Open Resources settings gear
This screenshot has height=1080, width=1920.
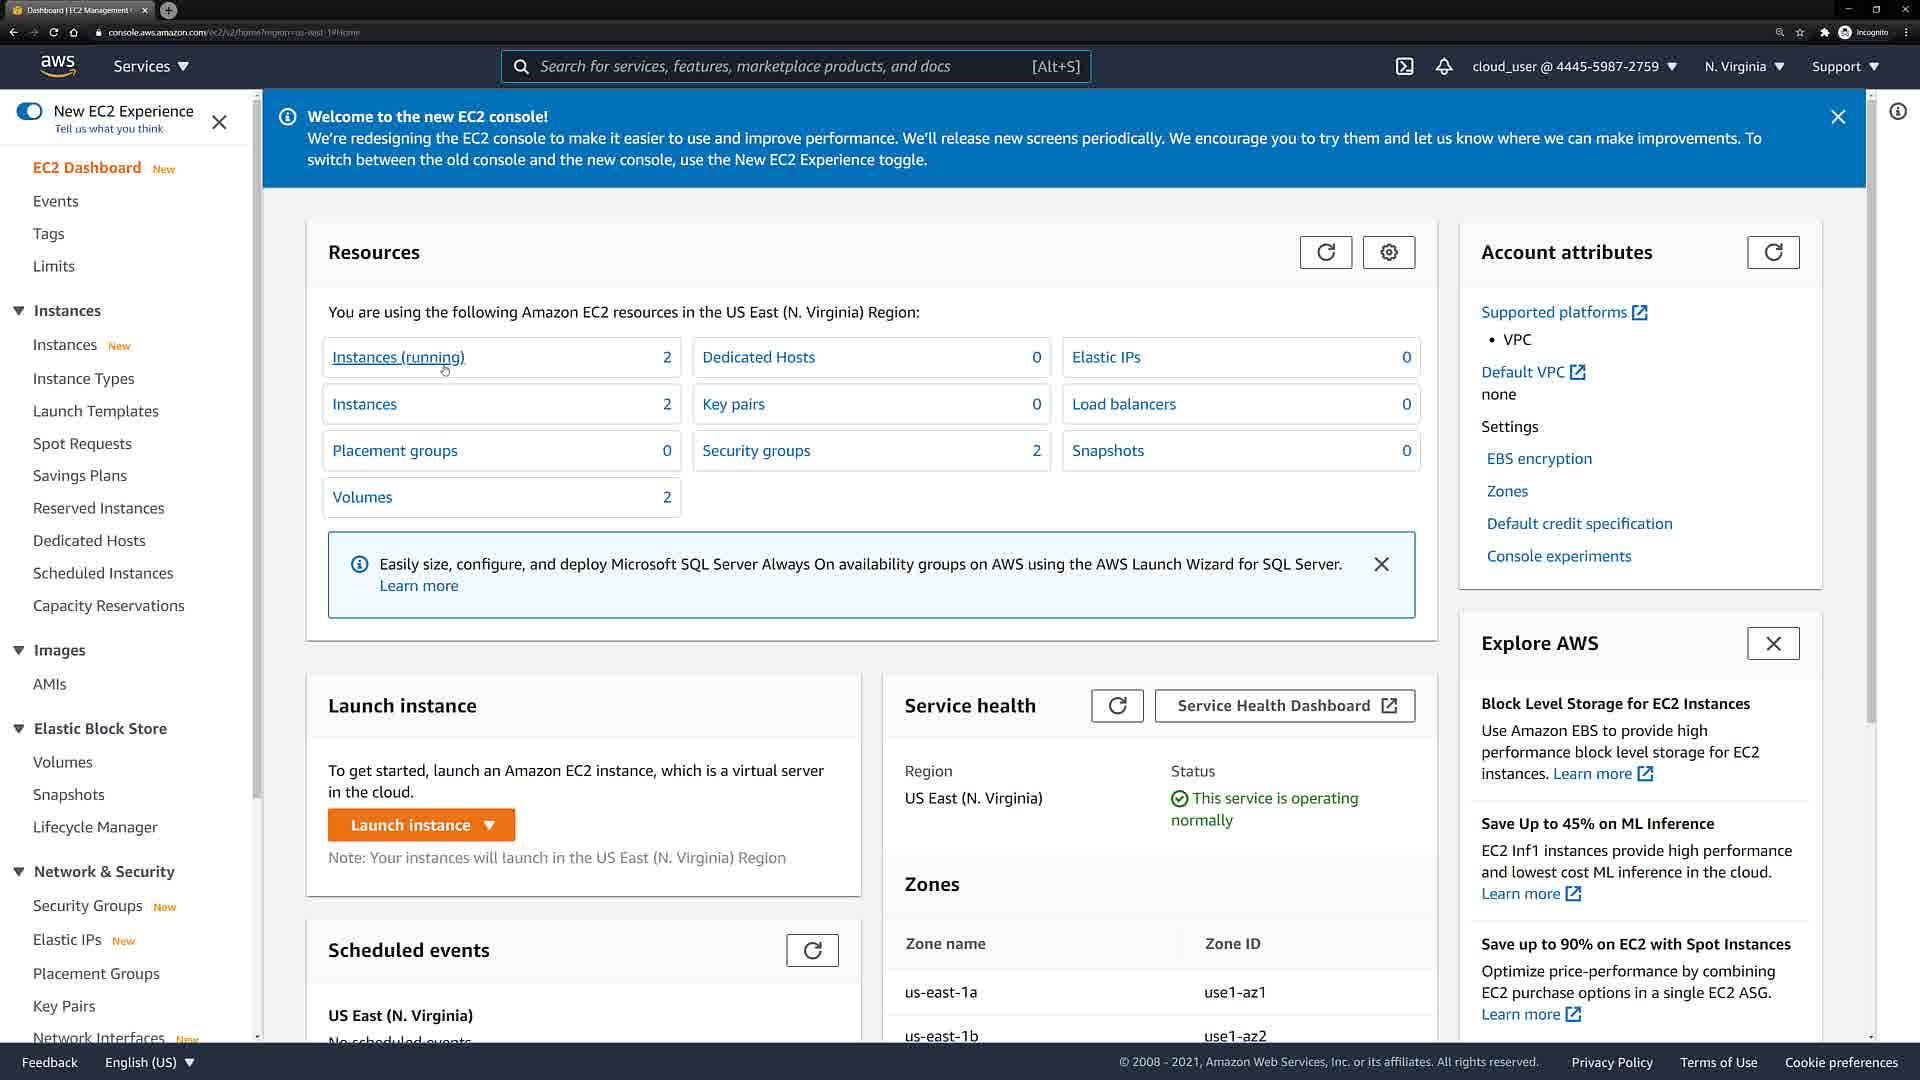1389,252
